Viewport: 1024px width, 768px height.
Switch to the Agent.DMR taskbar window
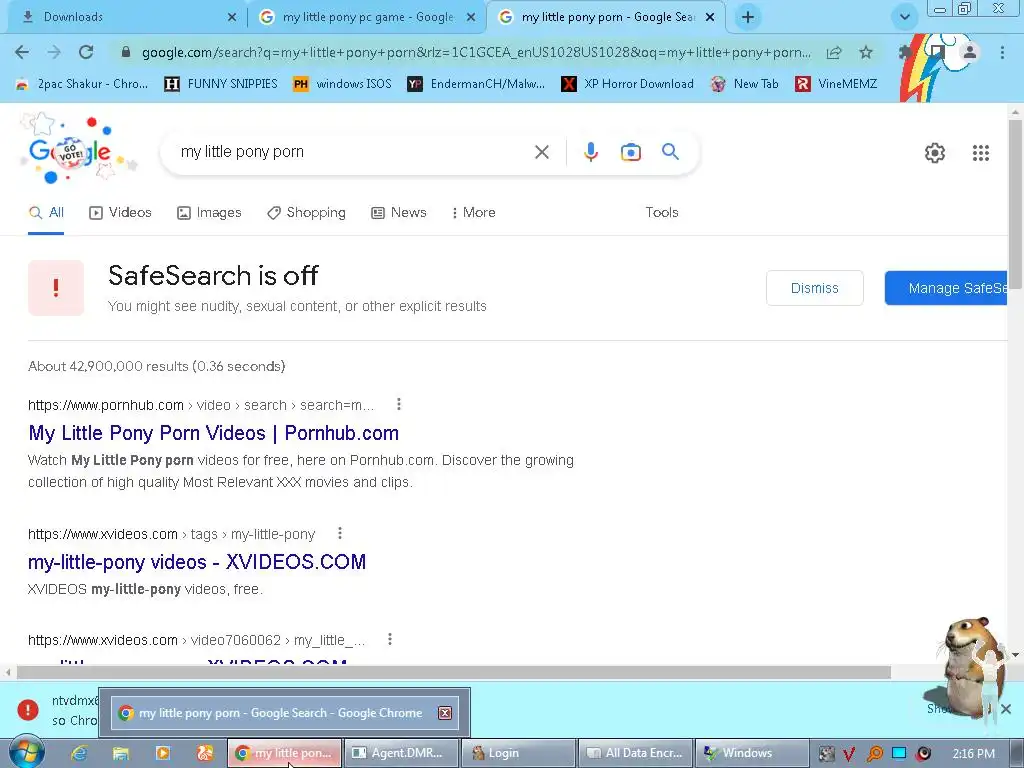pyautogui.click(x=400, y=753)
